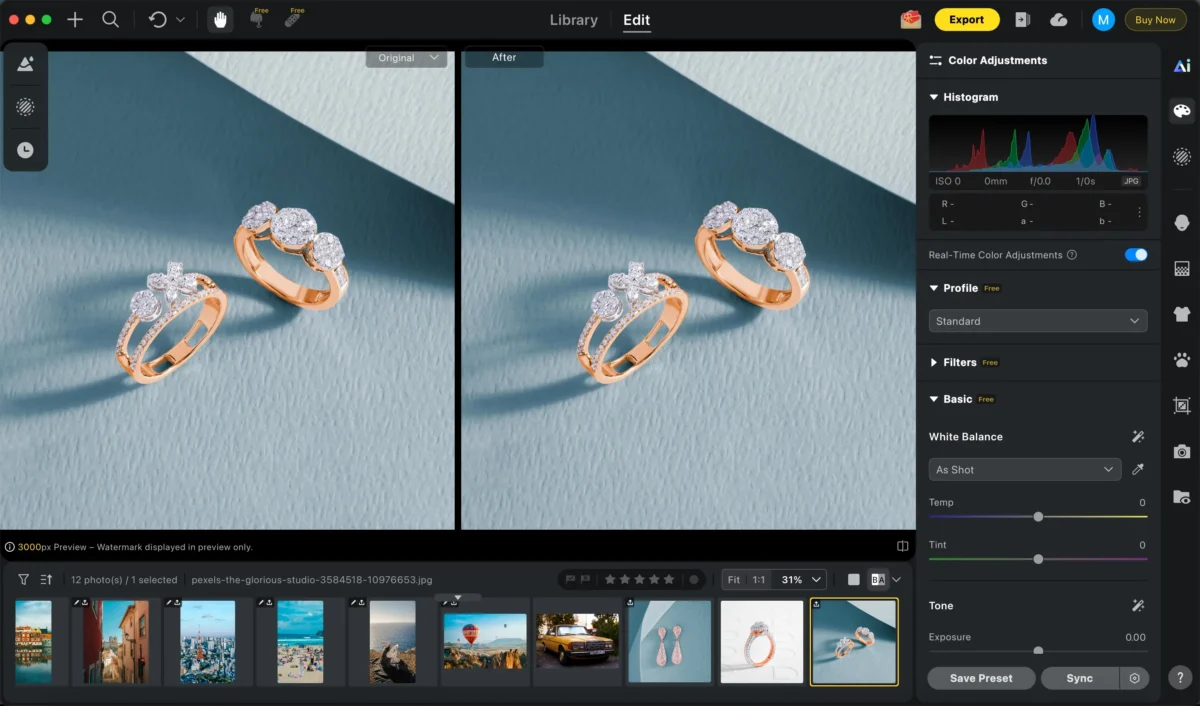1200x706 pixels.
Task: Open the As Shot white balance dropdown
Action: coord(1024,469)
